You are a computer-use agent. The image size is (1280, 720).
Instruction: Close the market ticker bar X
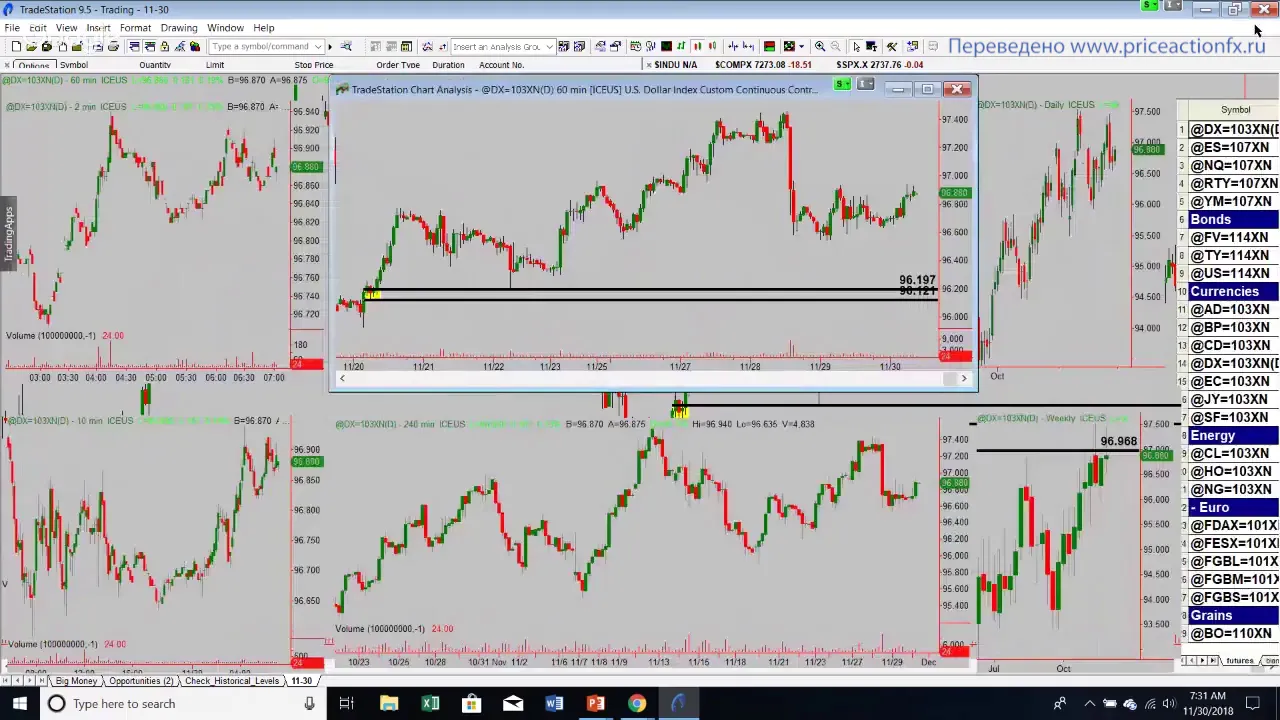pyautogui.click(x=649, y=65)
